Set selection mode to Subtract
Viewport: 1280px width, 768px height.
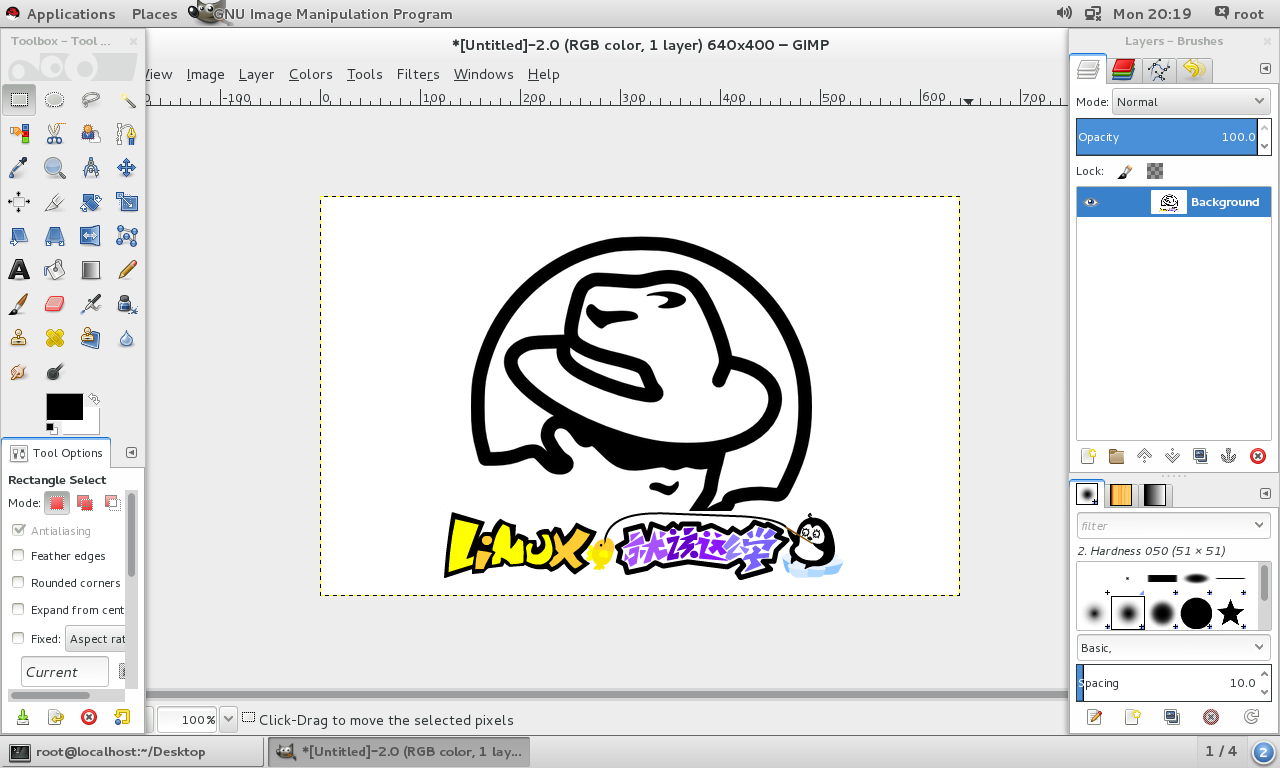[112, 503]
